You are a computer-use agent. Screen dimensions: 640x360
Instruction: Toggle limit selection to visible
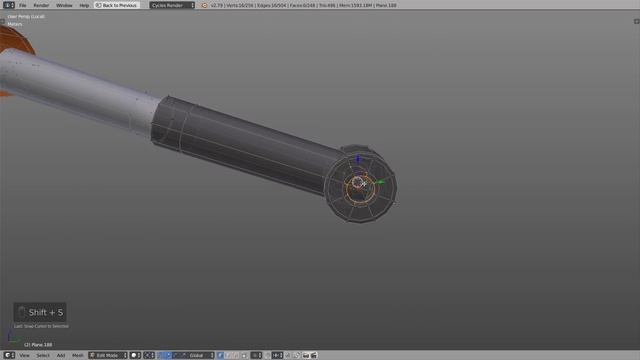coord(244,356)
